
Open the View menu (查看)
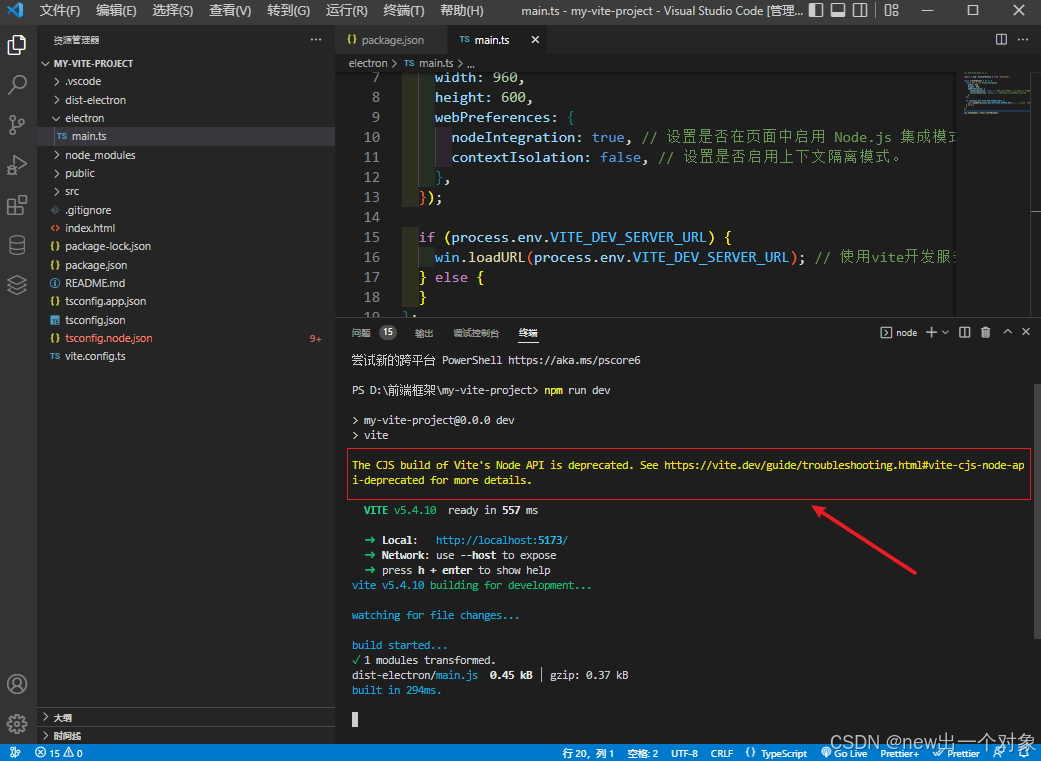click(x=230, y=11)
